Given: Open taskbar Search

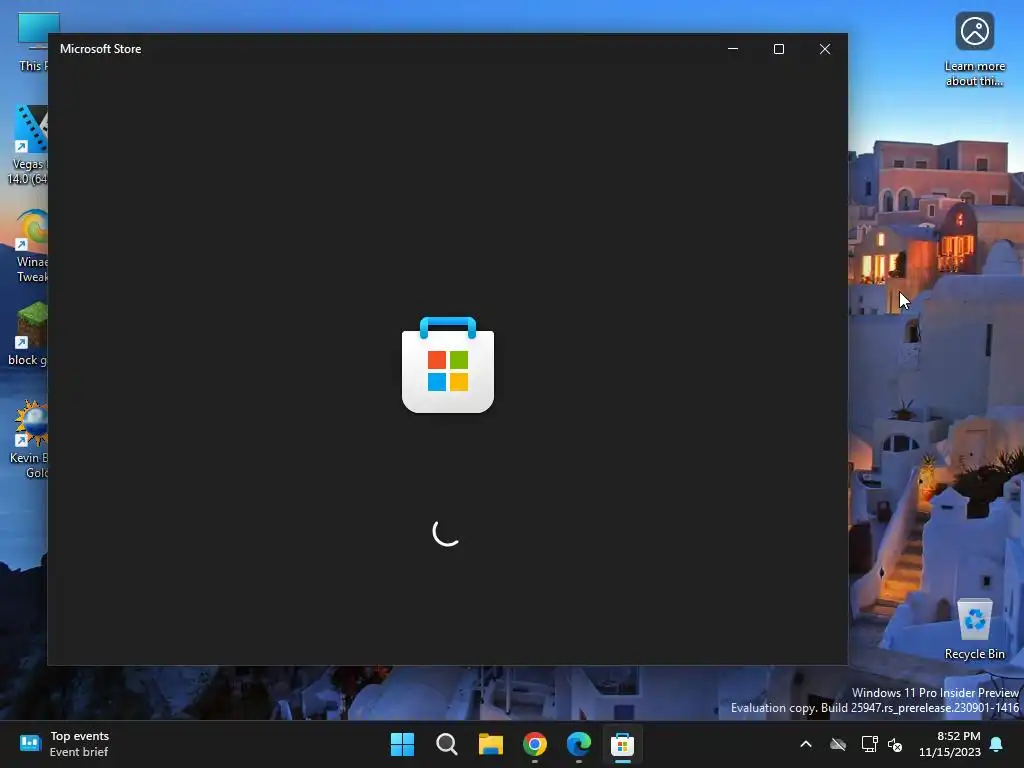Looking at the screenshot, I should [x=447, y=744].
